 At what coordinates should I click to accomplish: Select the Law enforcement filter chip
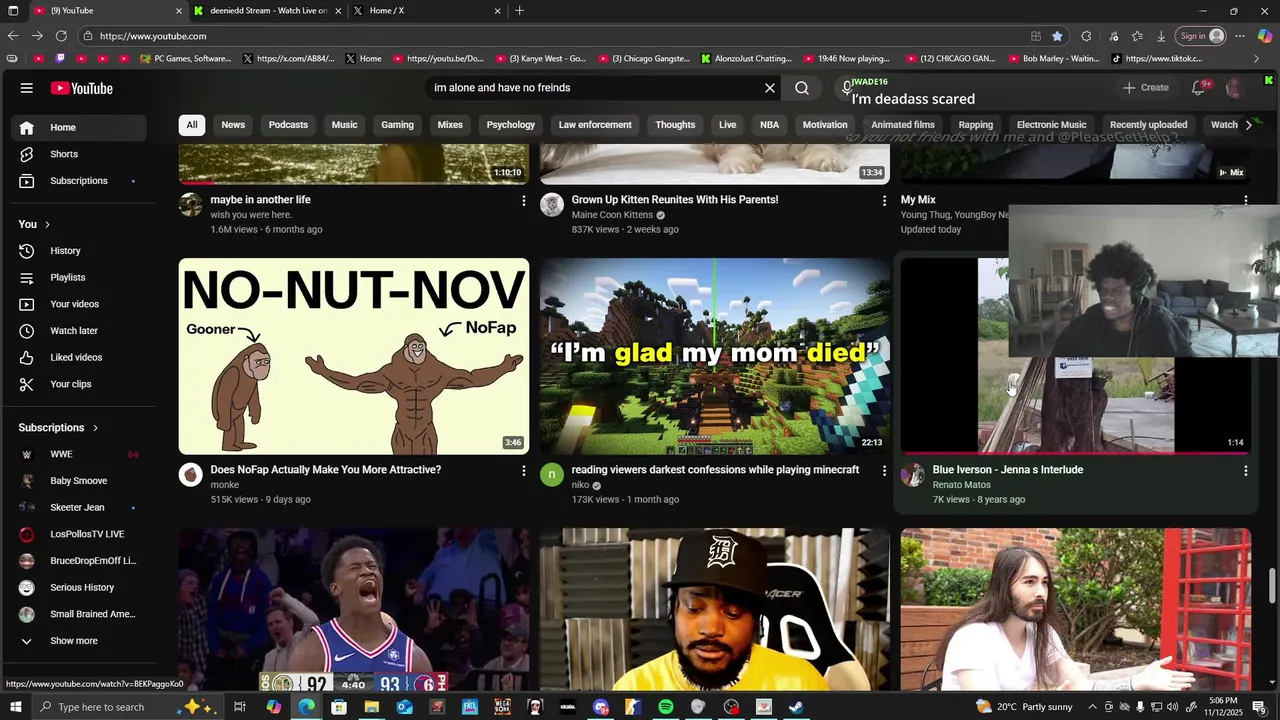click(x=595, y=125)
